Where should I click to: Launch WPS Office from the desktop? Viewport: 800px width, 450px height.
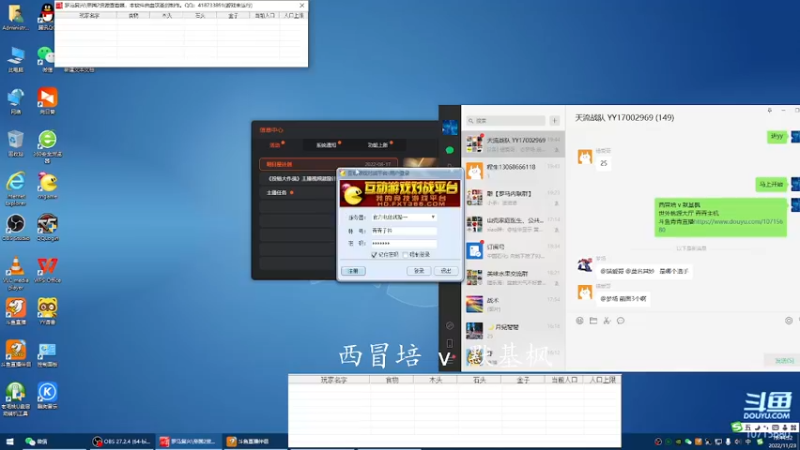coord(47,269)
